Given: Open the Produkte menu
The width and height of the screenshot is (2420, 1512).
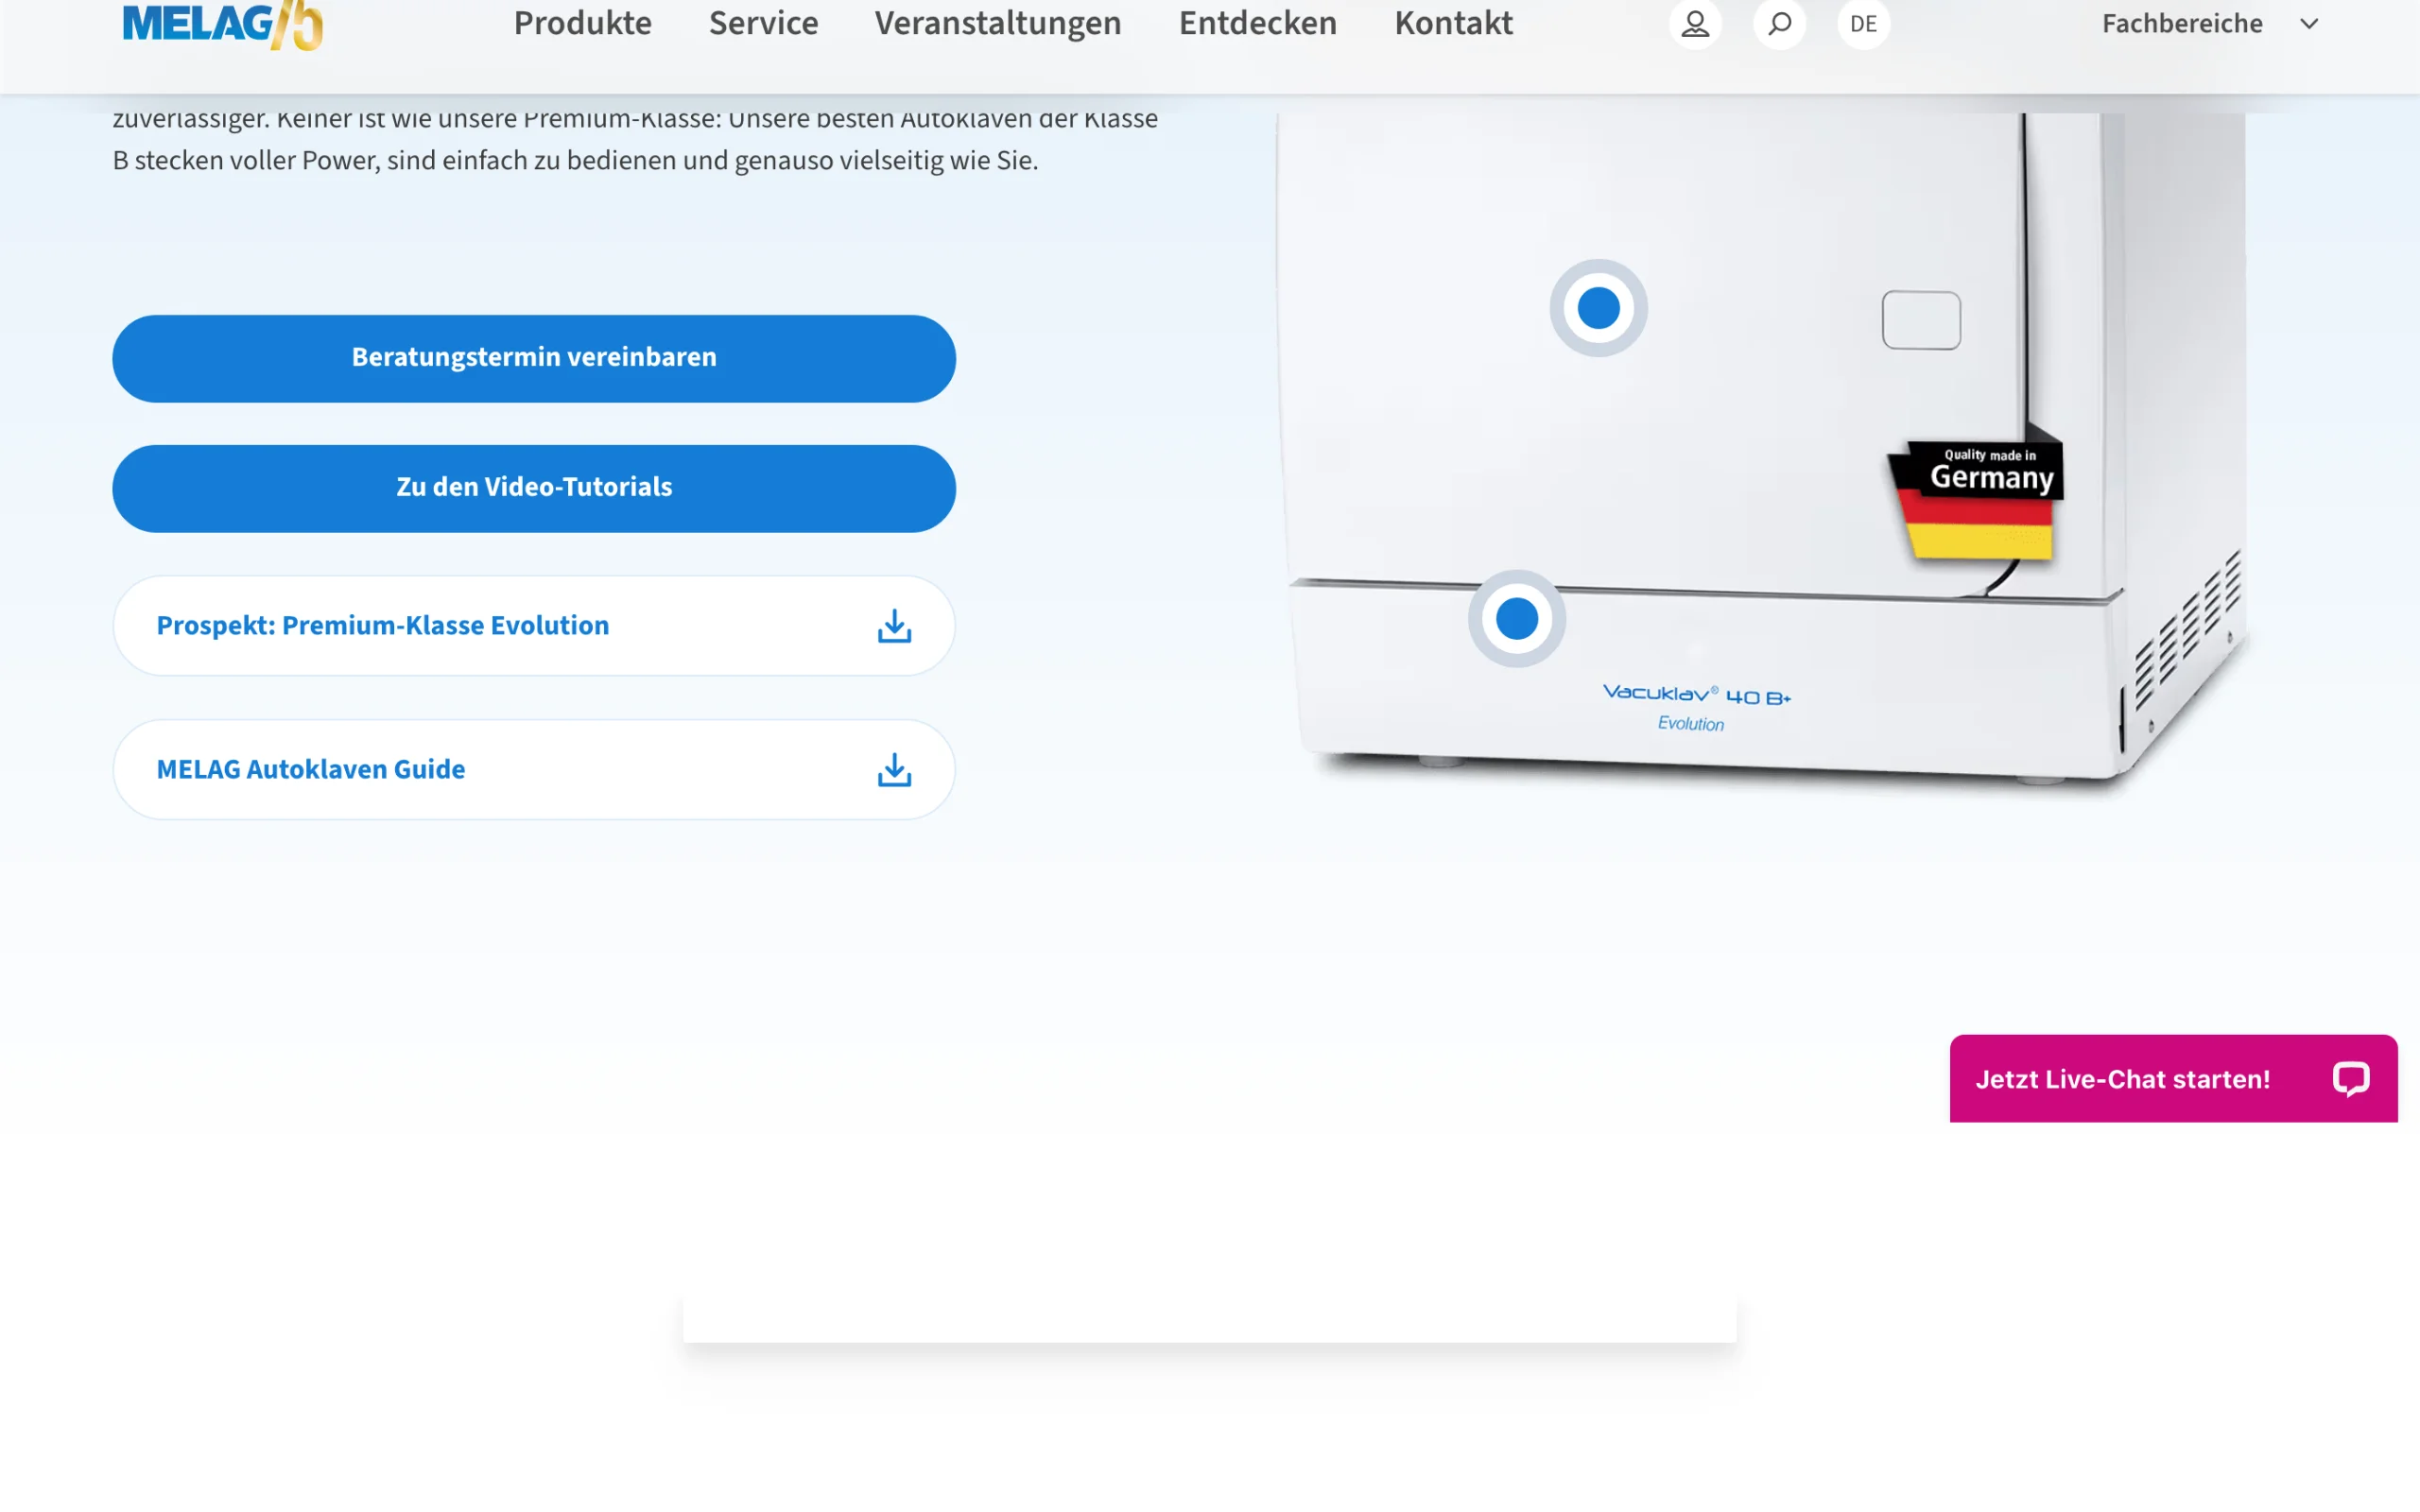Looking at the screenshot, I should 583,23.
